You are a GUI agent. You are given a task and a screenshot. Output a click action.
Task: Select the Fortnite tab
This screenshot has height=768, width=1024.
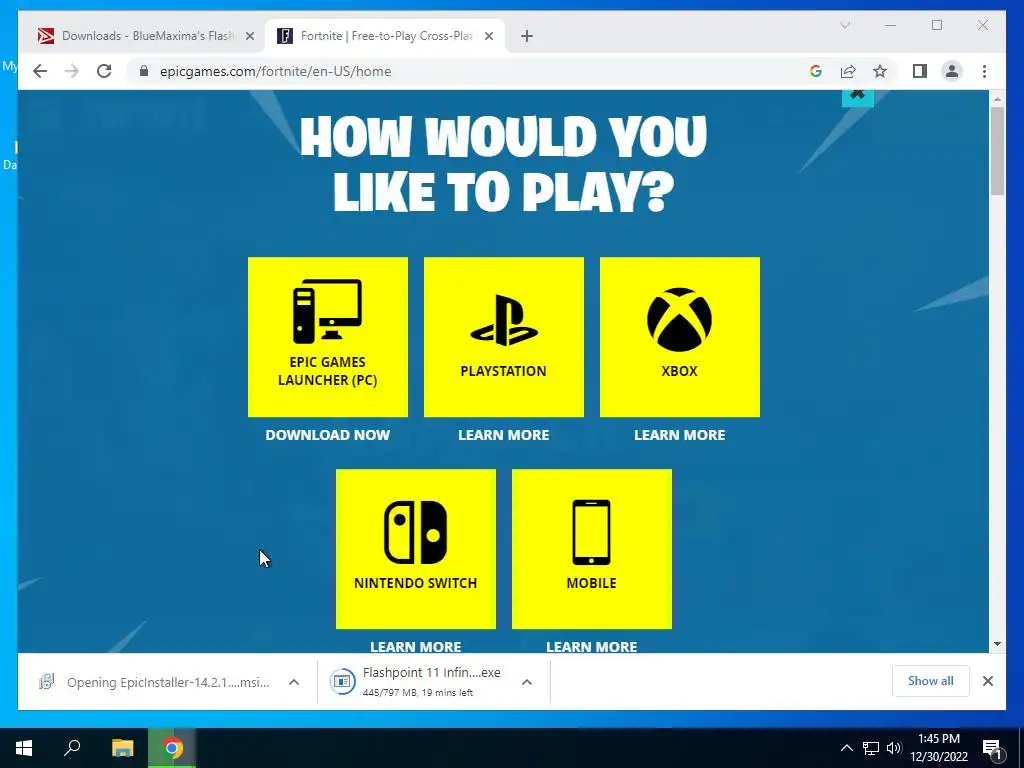click(385, 36)
